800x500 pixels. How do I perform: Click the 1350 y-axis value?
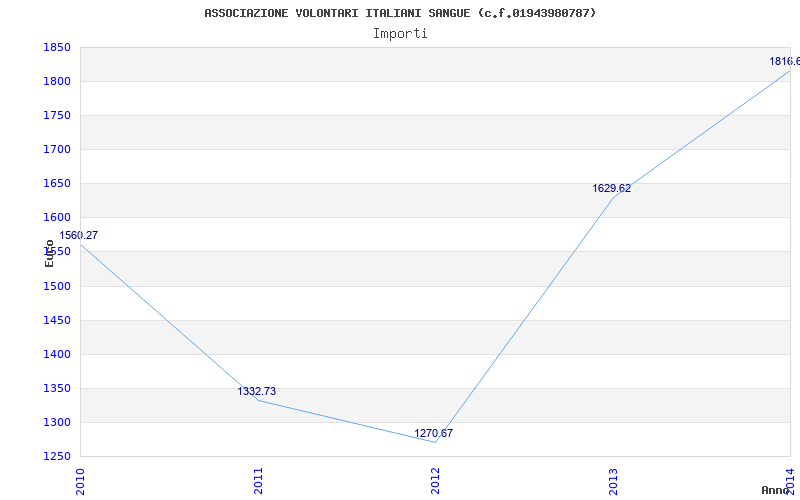[57, 389]
